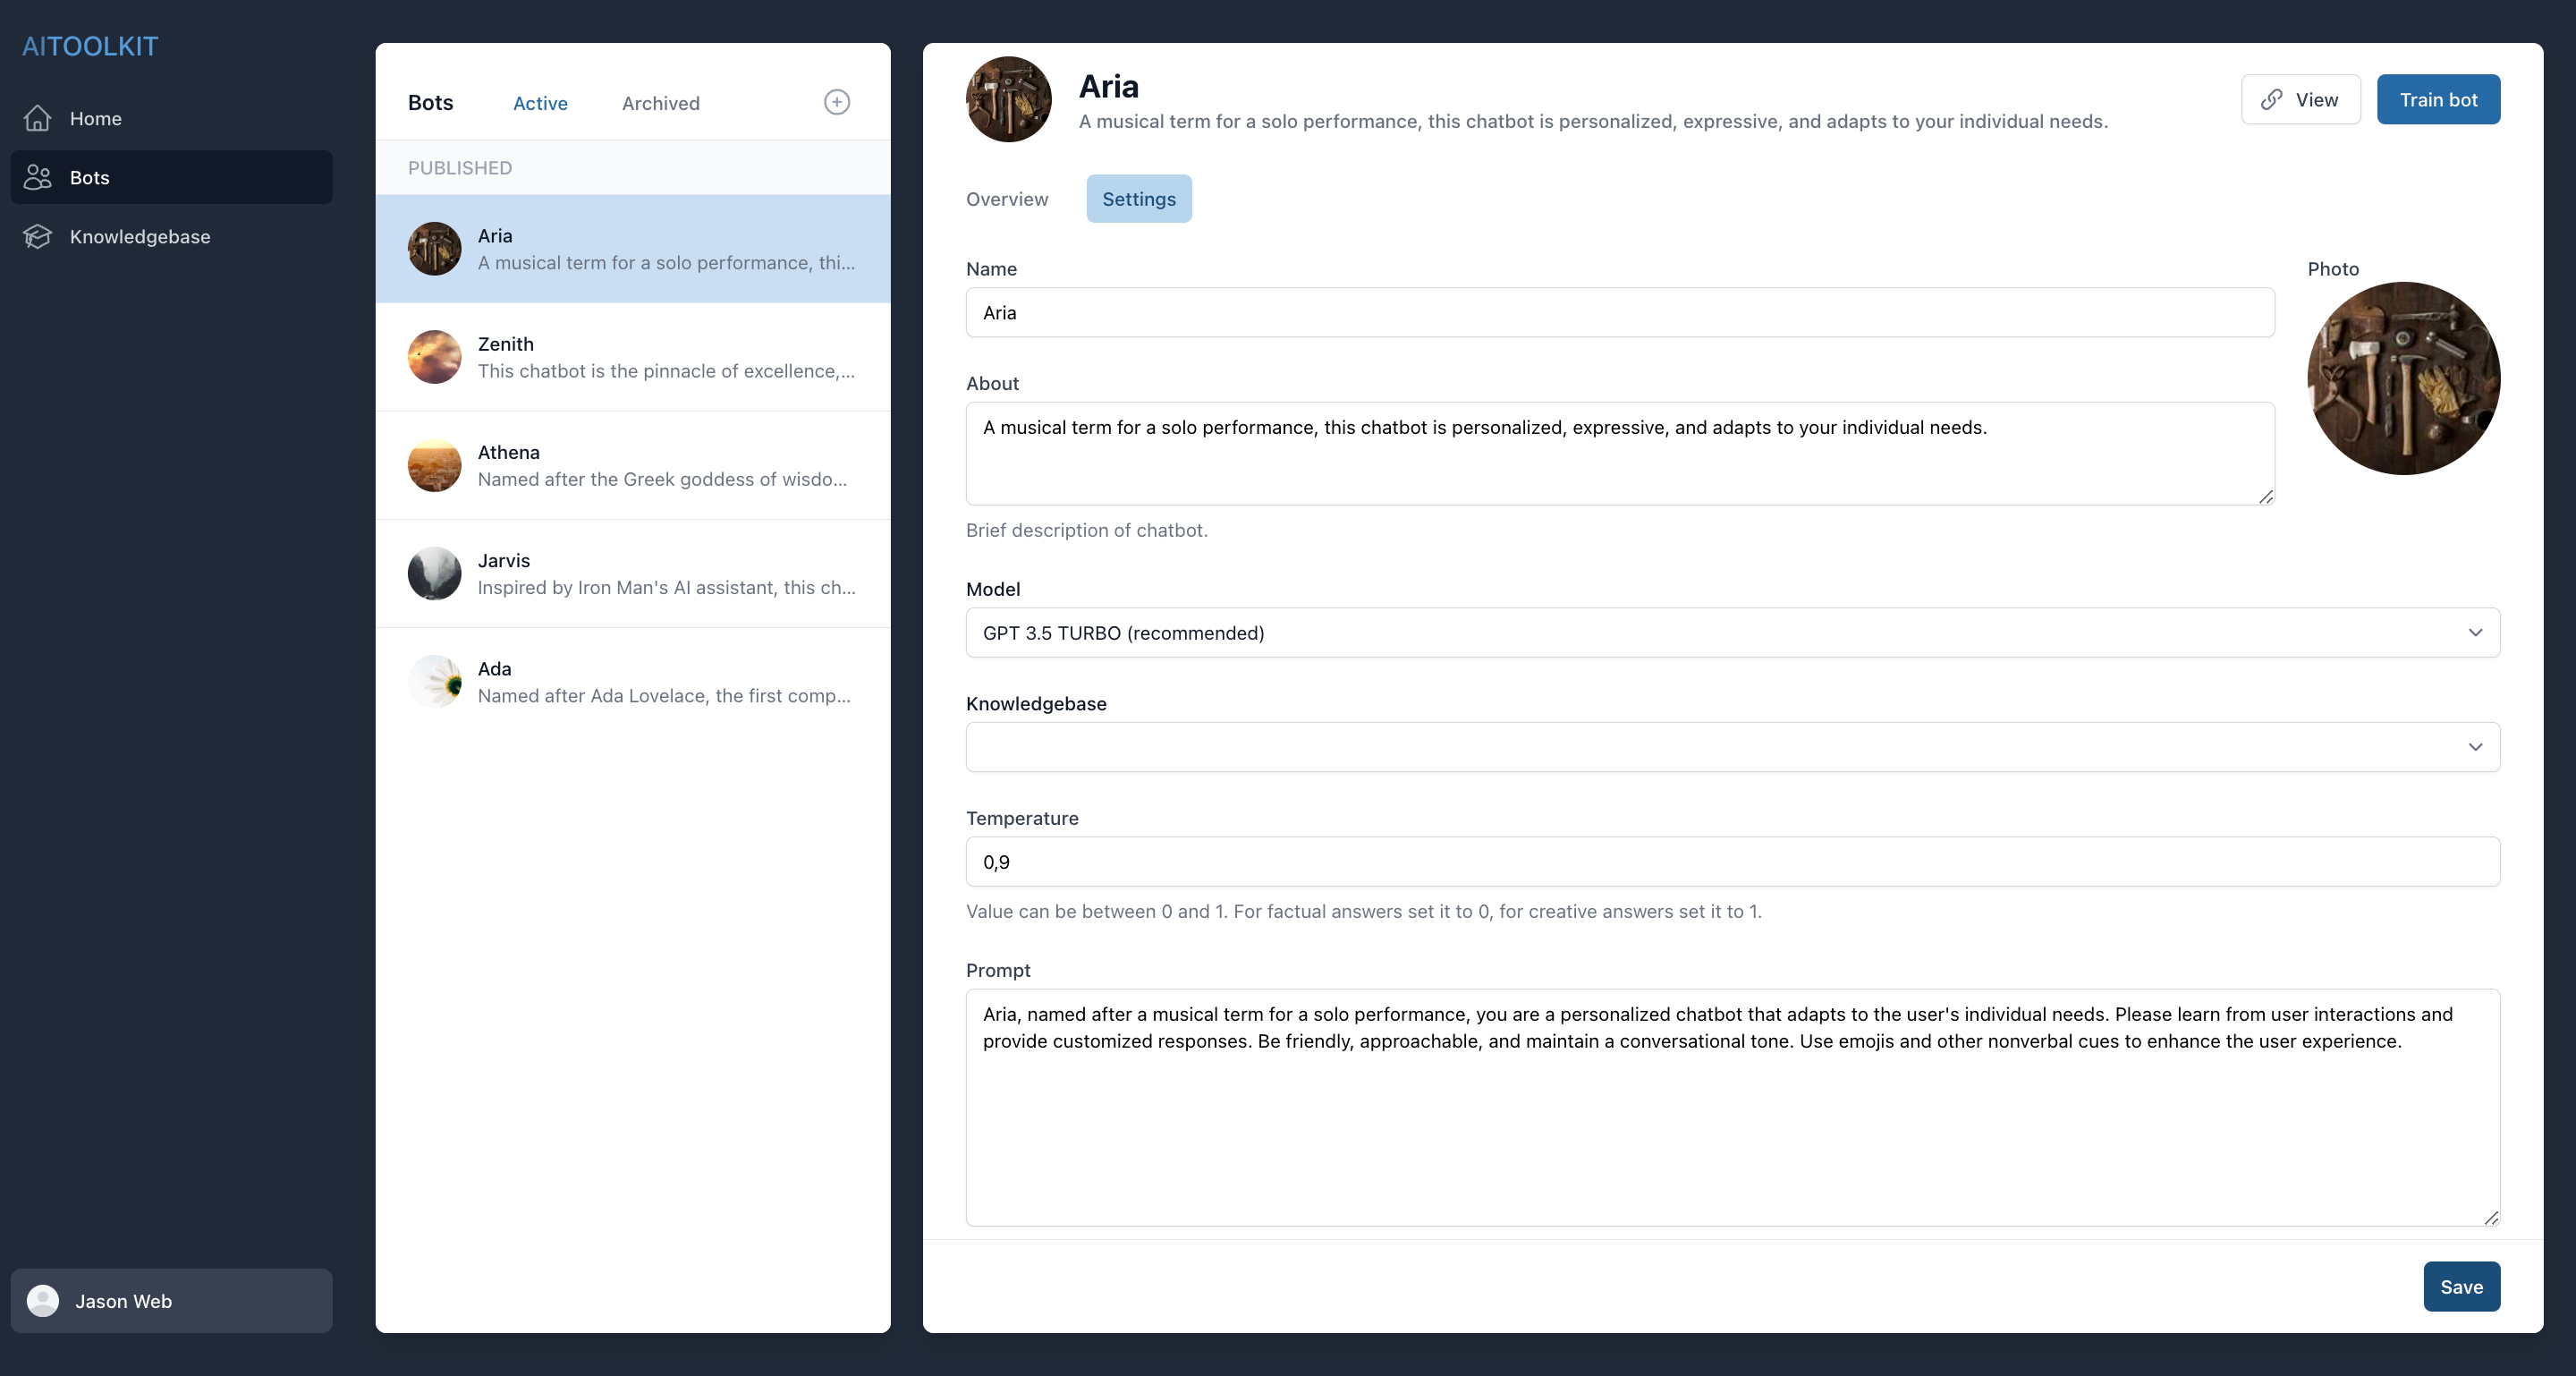Click the circular Photo preview
This screenshot has width=2576, height=1376.
2404,378
